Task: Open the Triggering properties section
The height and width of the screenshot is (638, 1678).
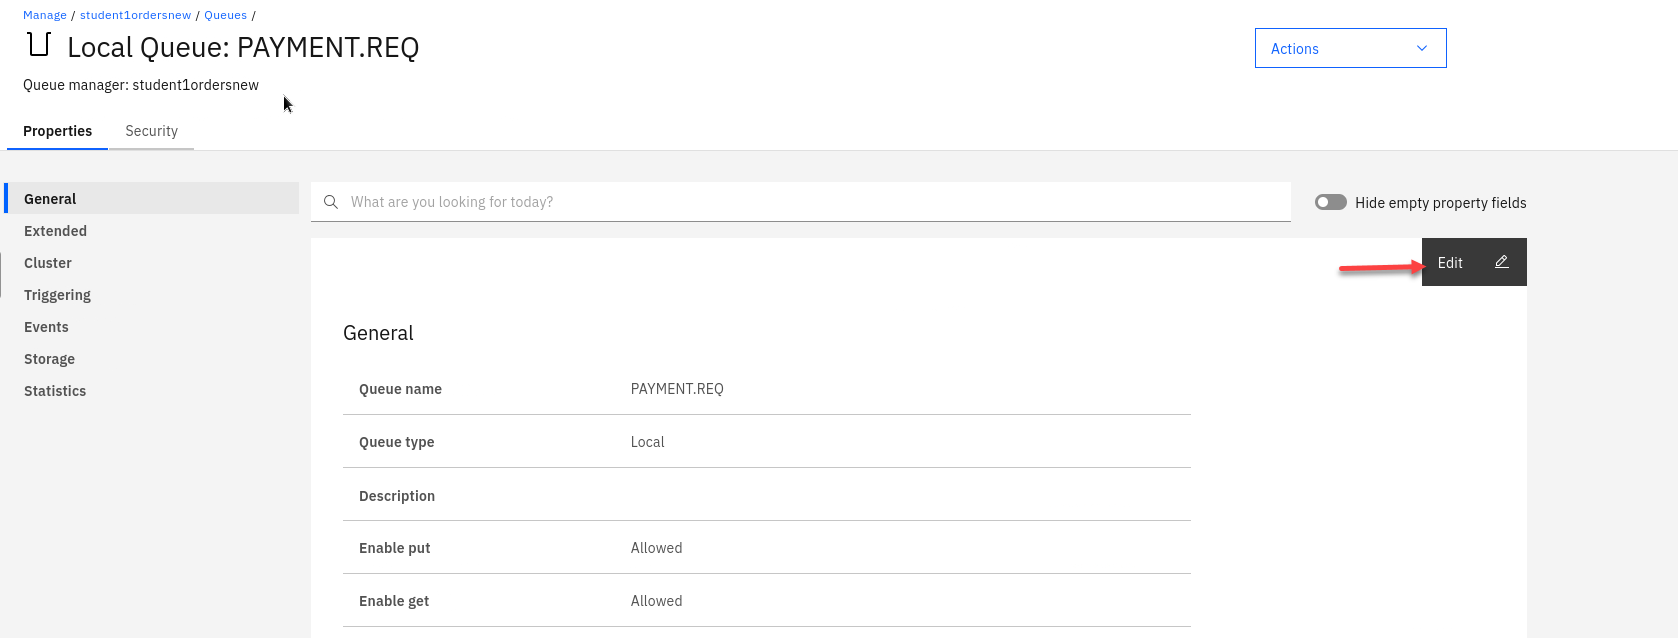Action: click(57, 295)
